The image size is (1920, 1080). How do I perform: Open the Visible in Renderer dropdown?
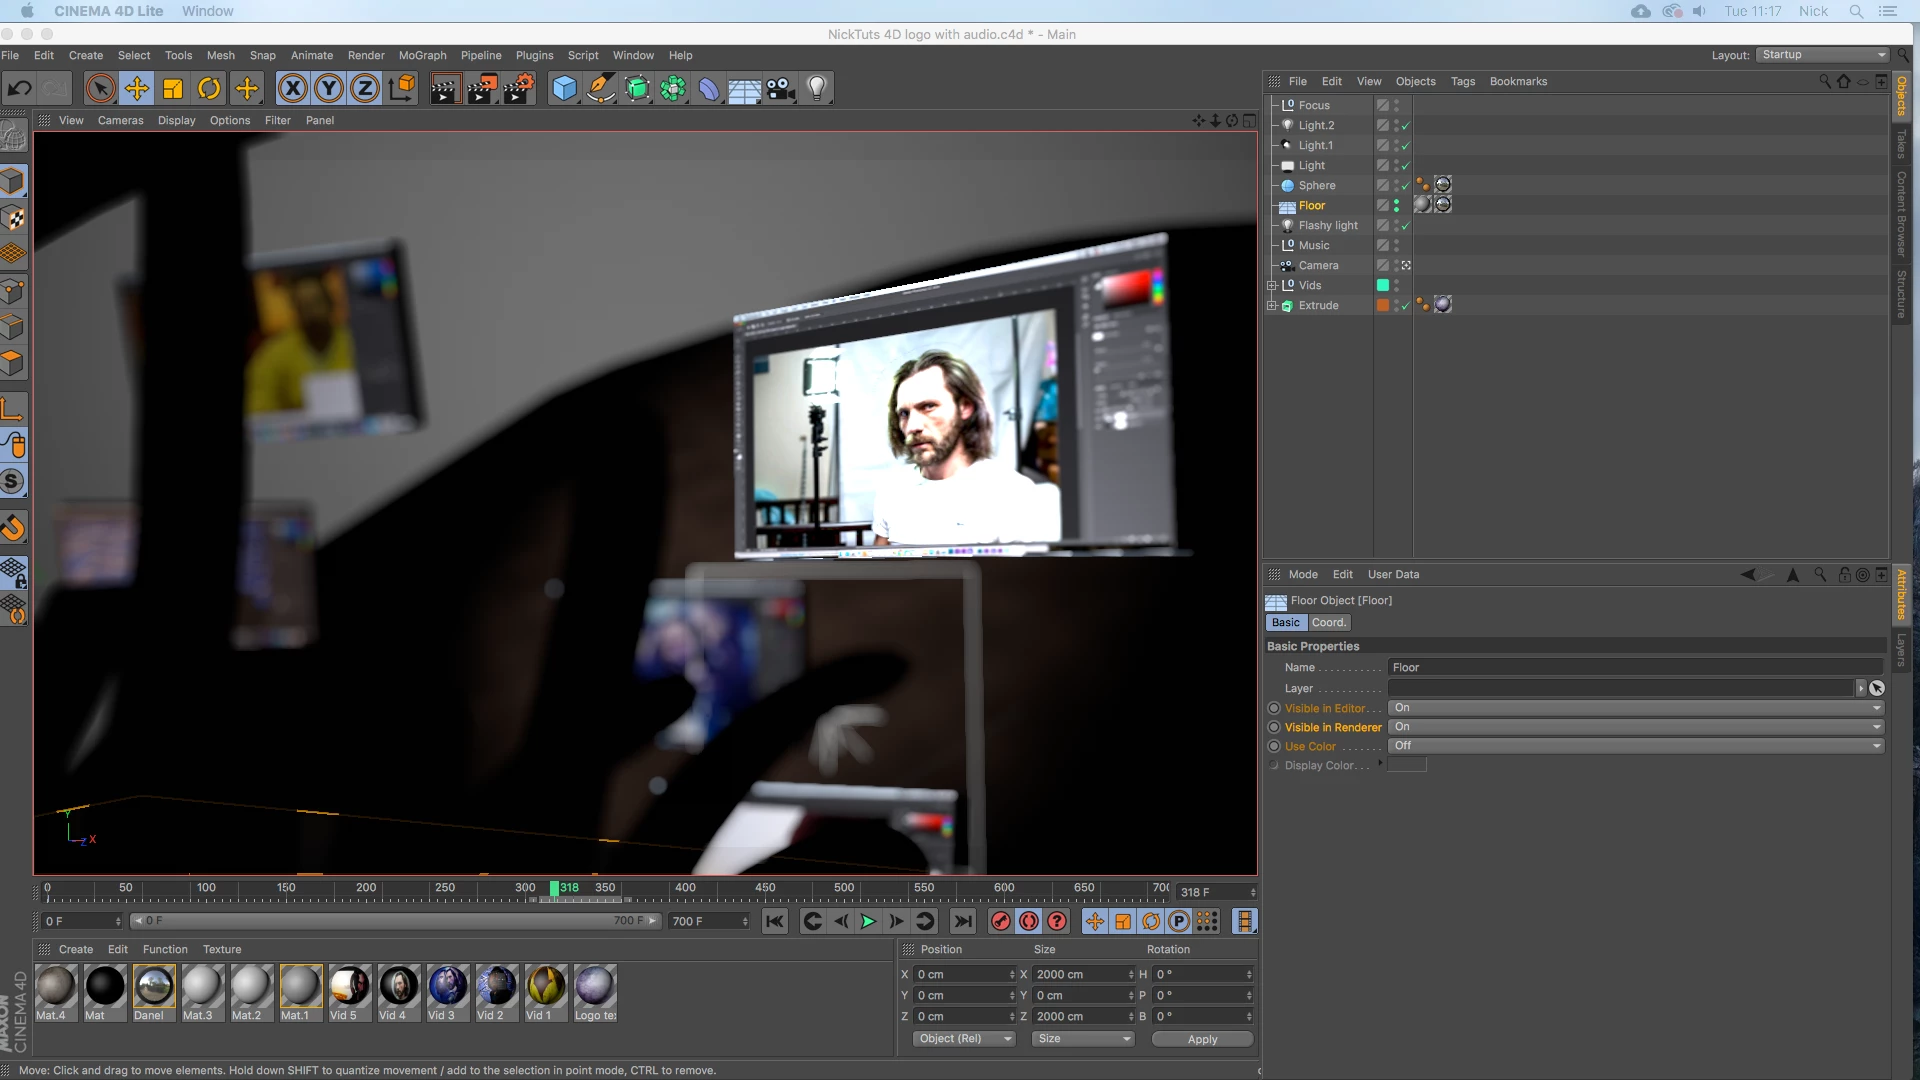[1635, 727]
